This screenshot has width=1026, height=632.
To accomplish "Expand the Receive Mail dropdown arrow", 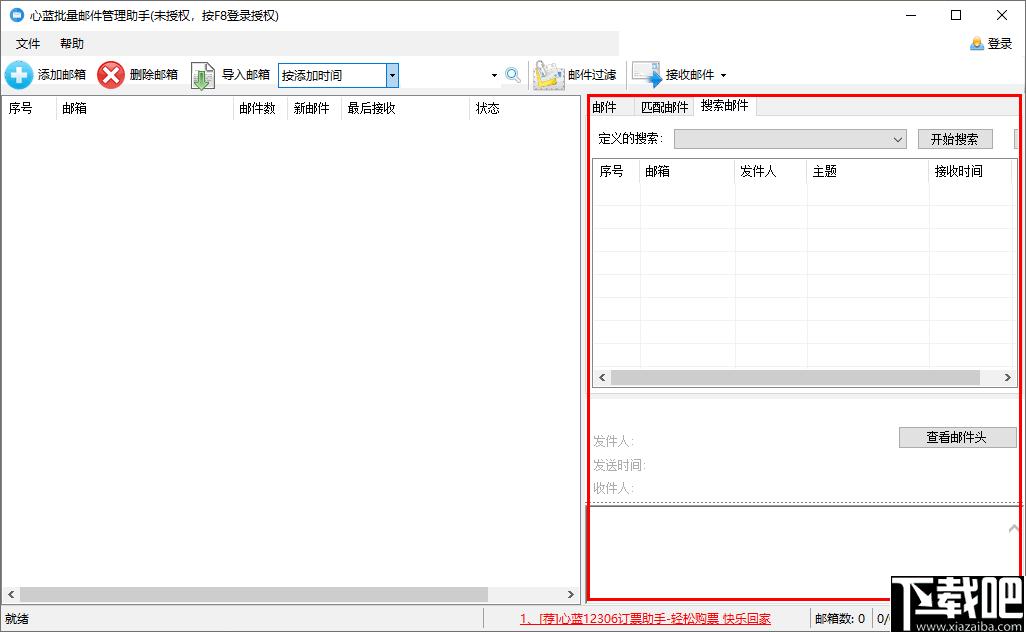I will pyautogui.click(x=723, y=75).
